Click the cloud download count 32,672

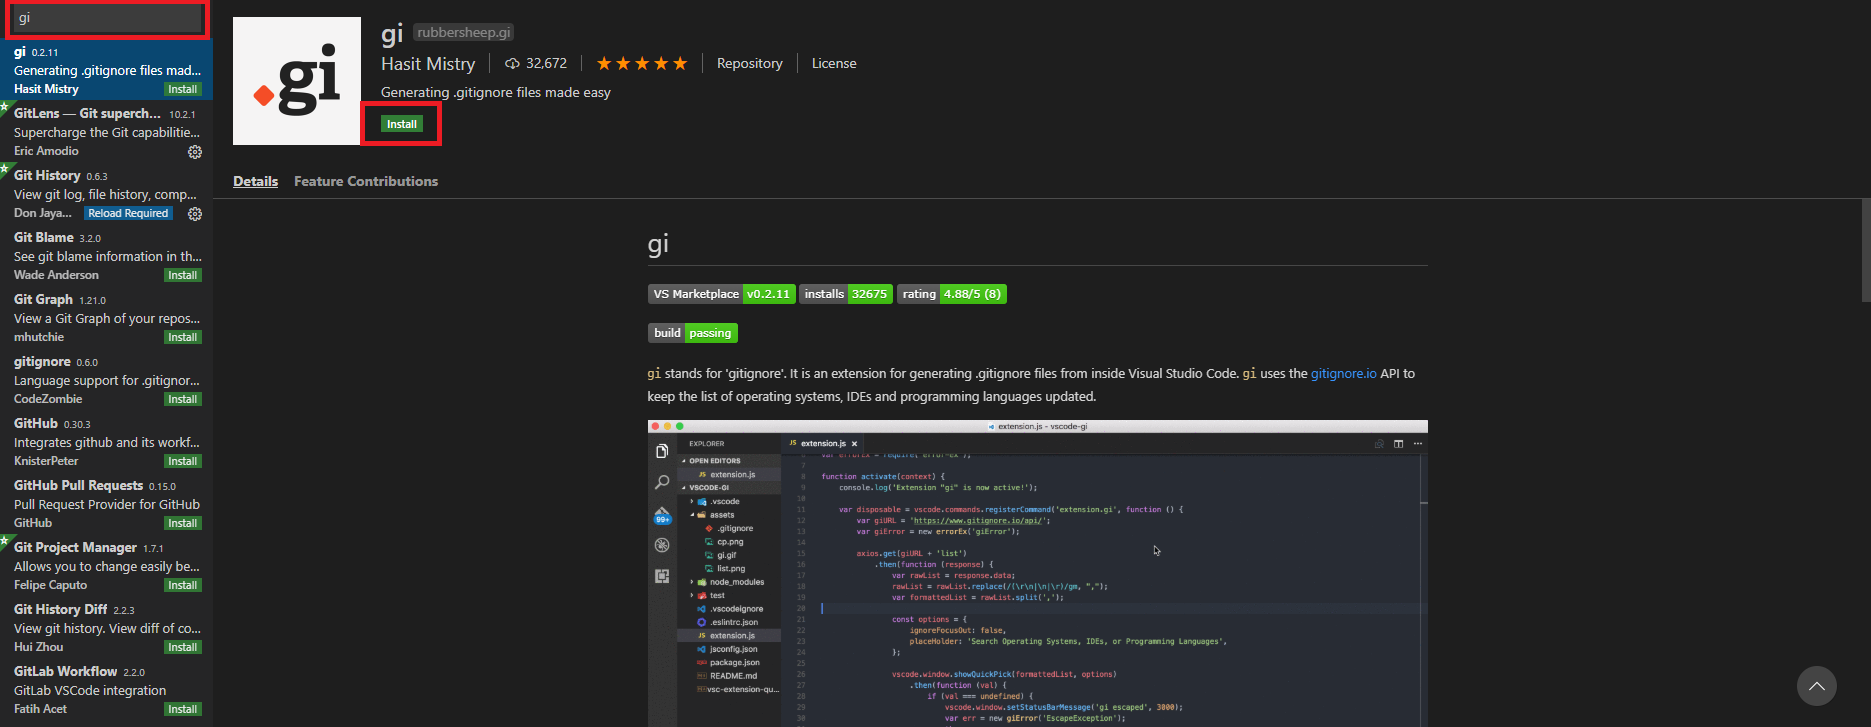click(536, 63)
